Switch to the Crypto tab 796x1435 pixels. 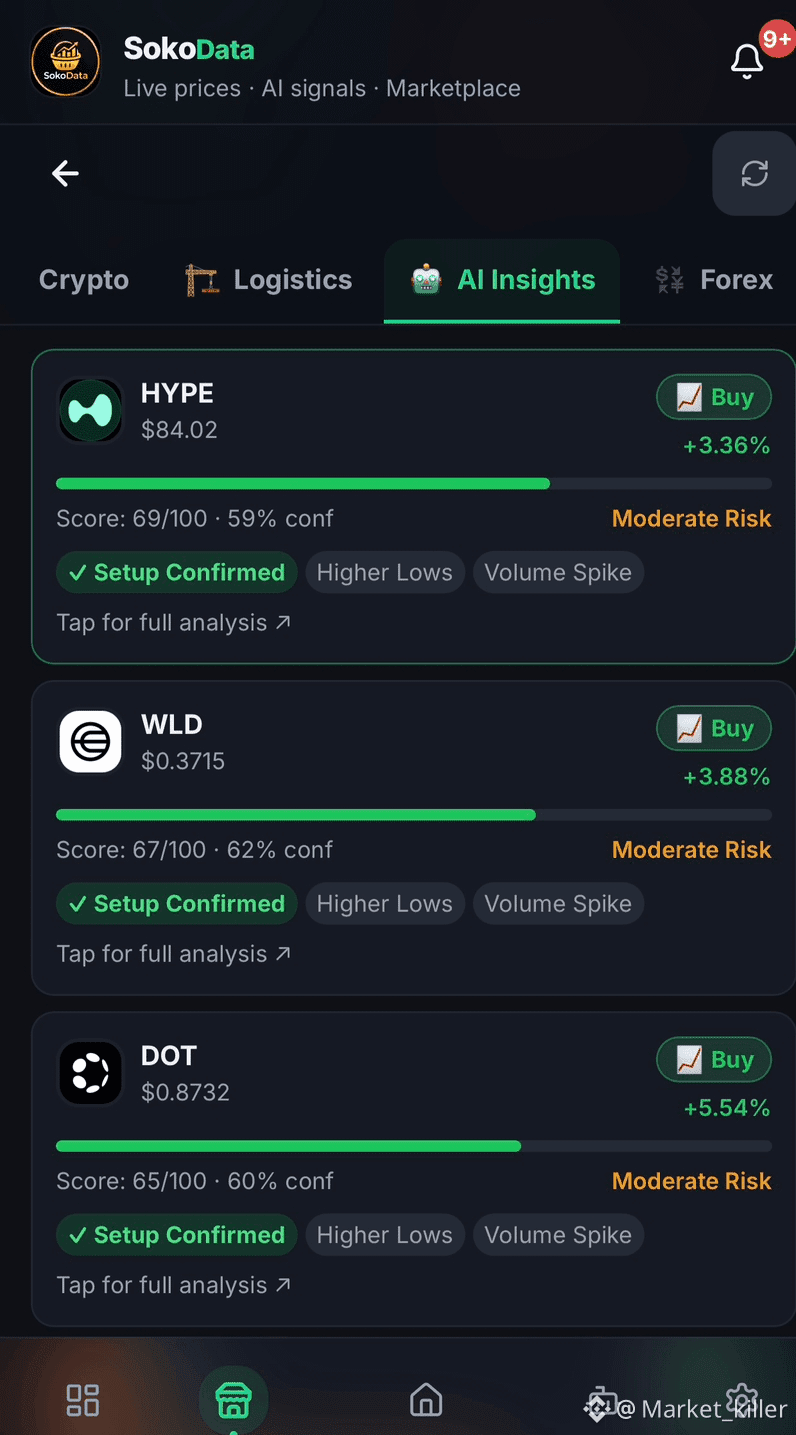[x=84, y=280]
